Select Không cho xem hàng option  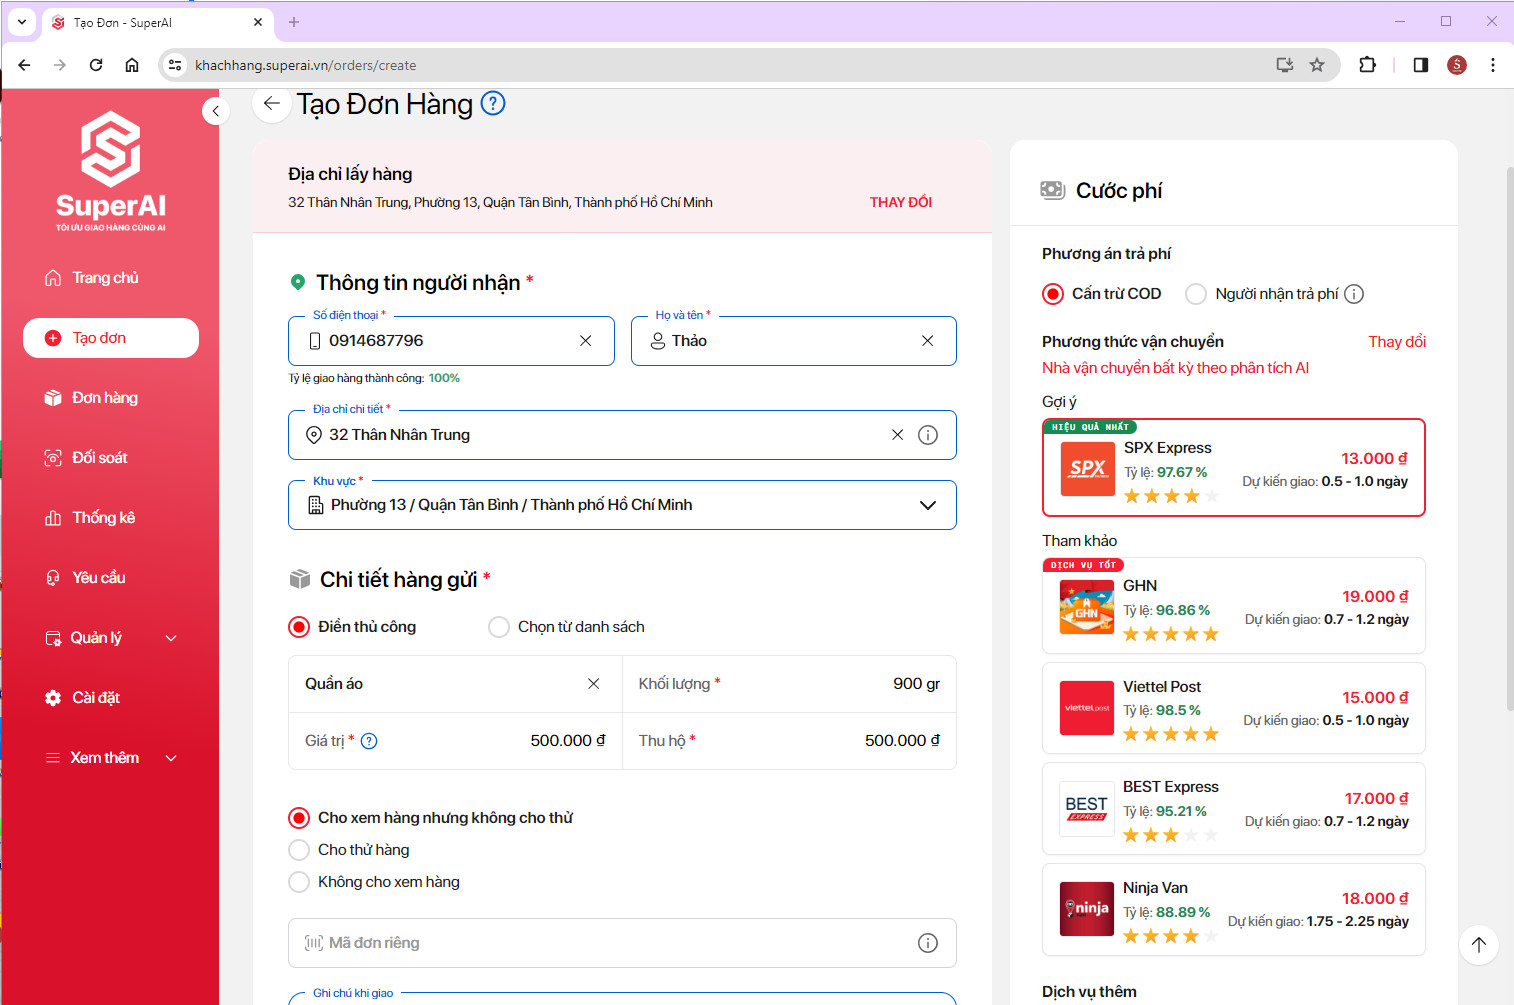click(299, 882)
